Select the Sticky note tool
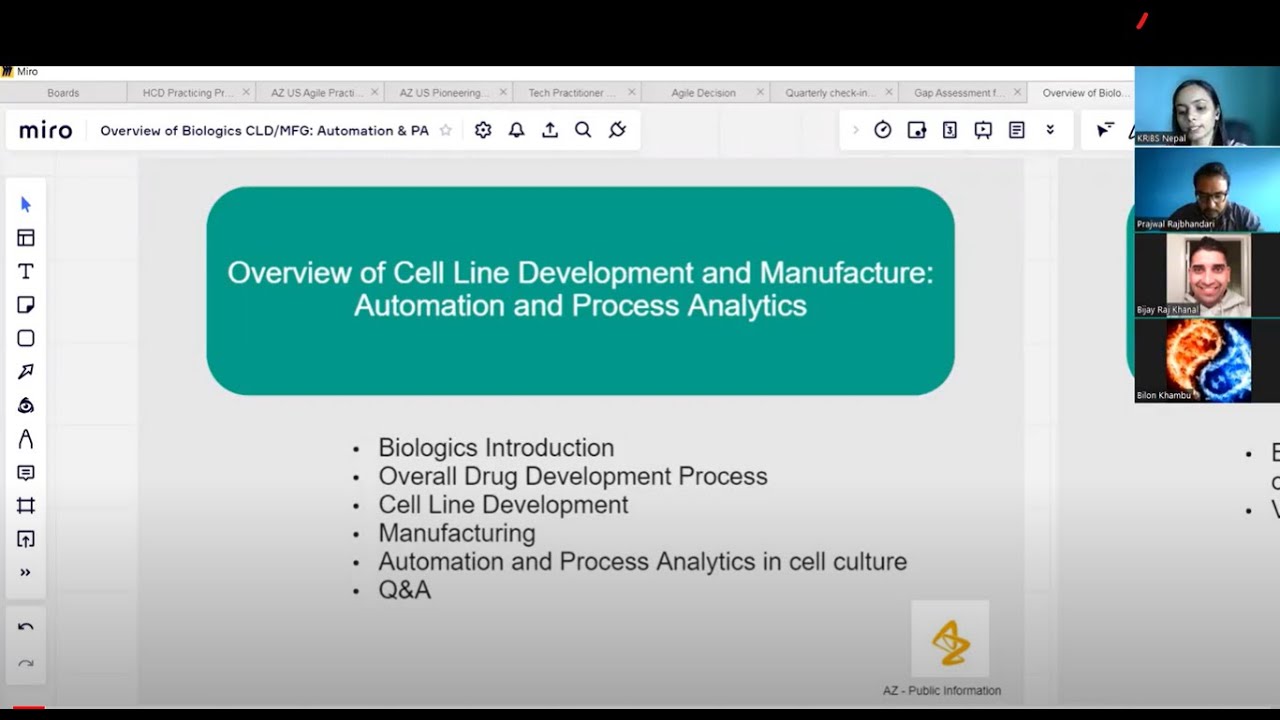 [26, 305]
